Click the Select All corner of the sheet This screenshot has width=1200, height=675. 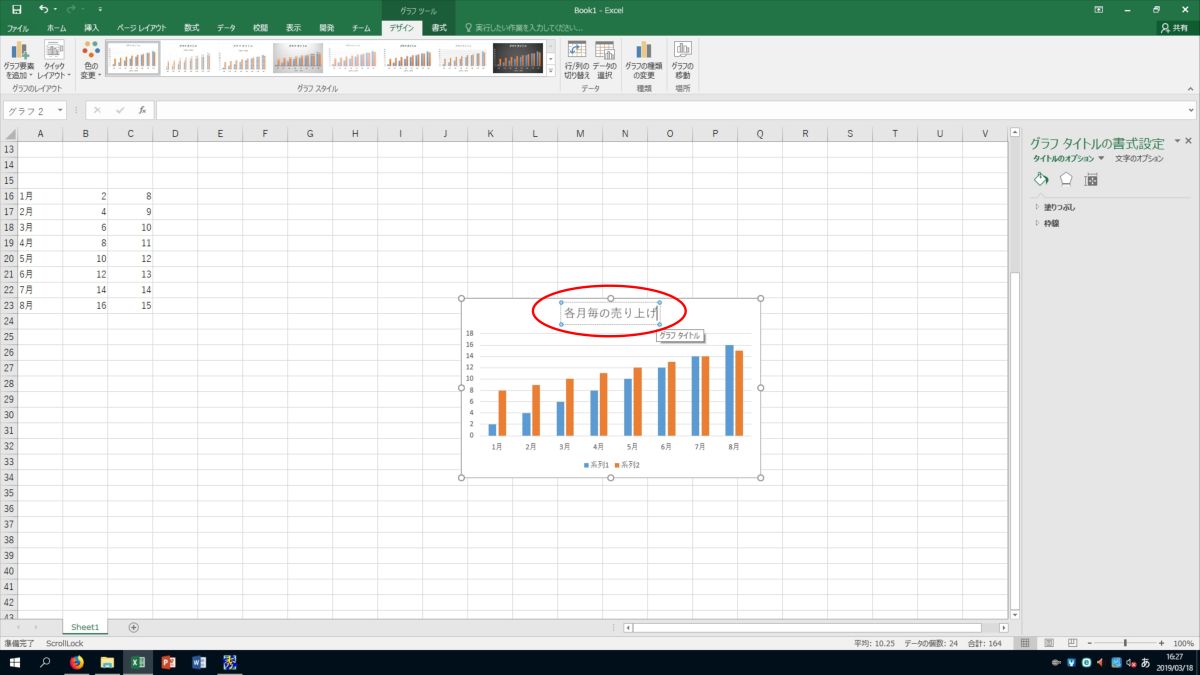10,134
